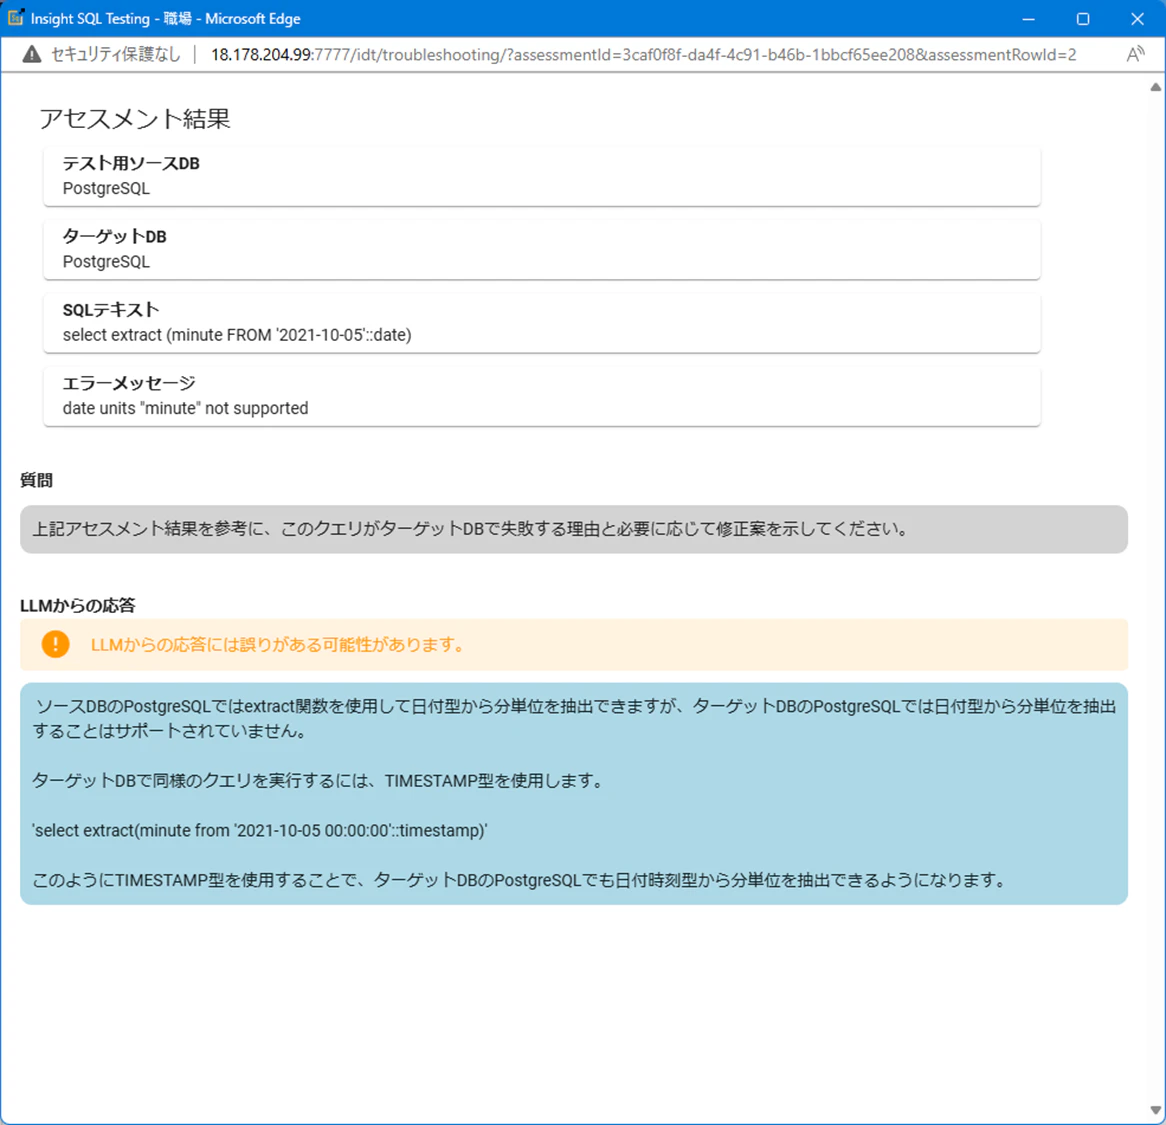This screenshot has height=1125, width=1166.
Task: Click the gray question text box
Action: point(573,529)
